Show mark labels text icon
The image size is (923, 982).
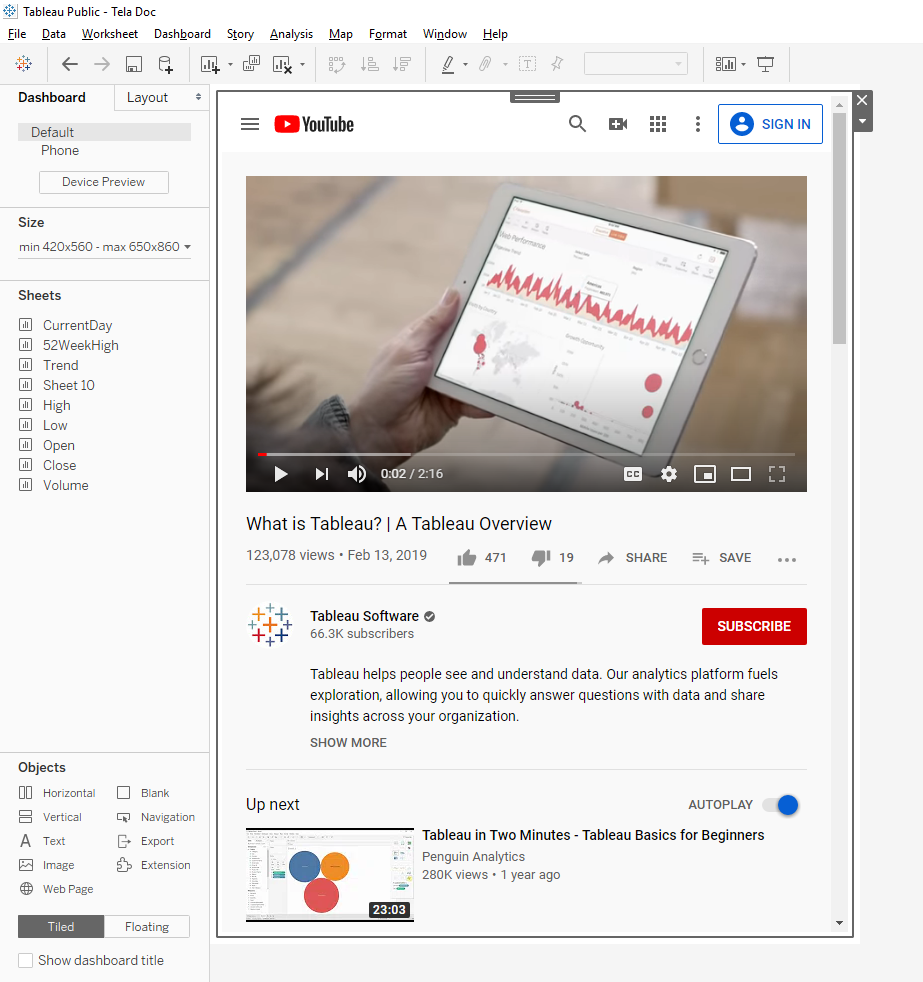(527, 64)
